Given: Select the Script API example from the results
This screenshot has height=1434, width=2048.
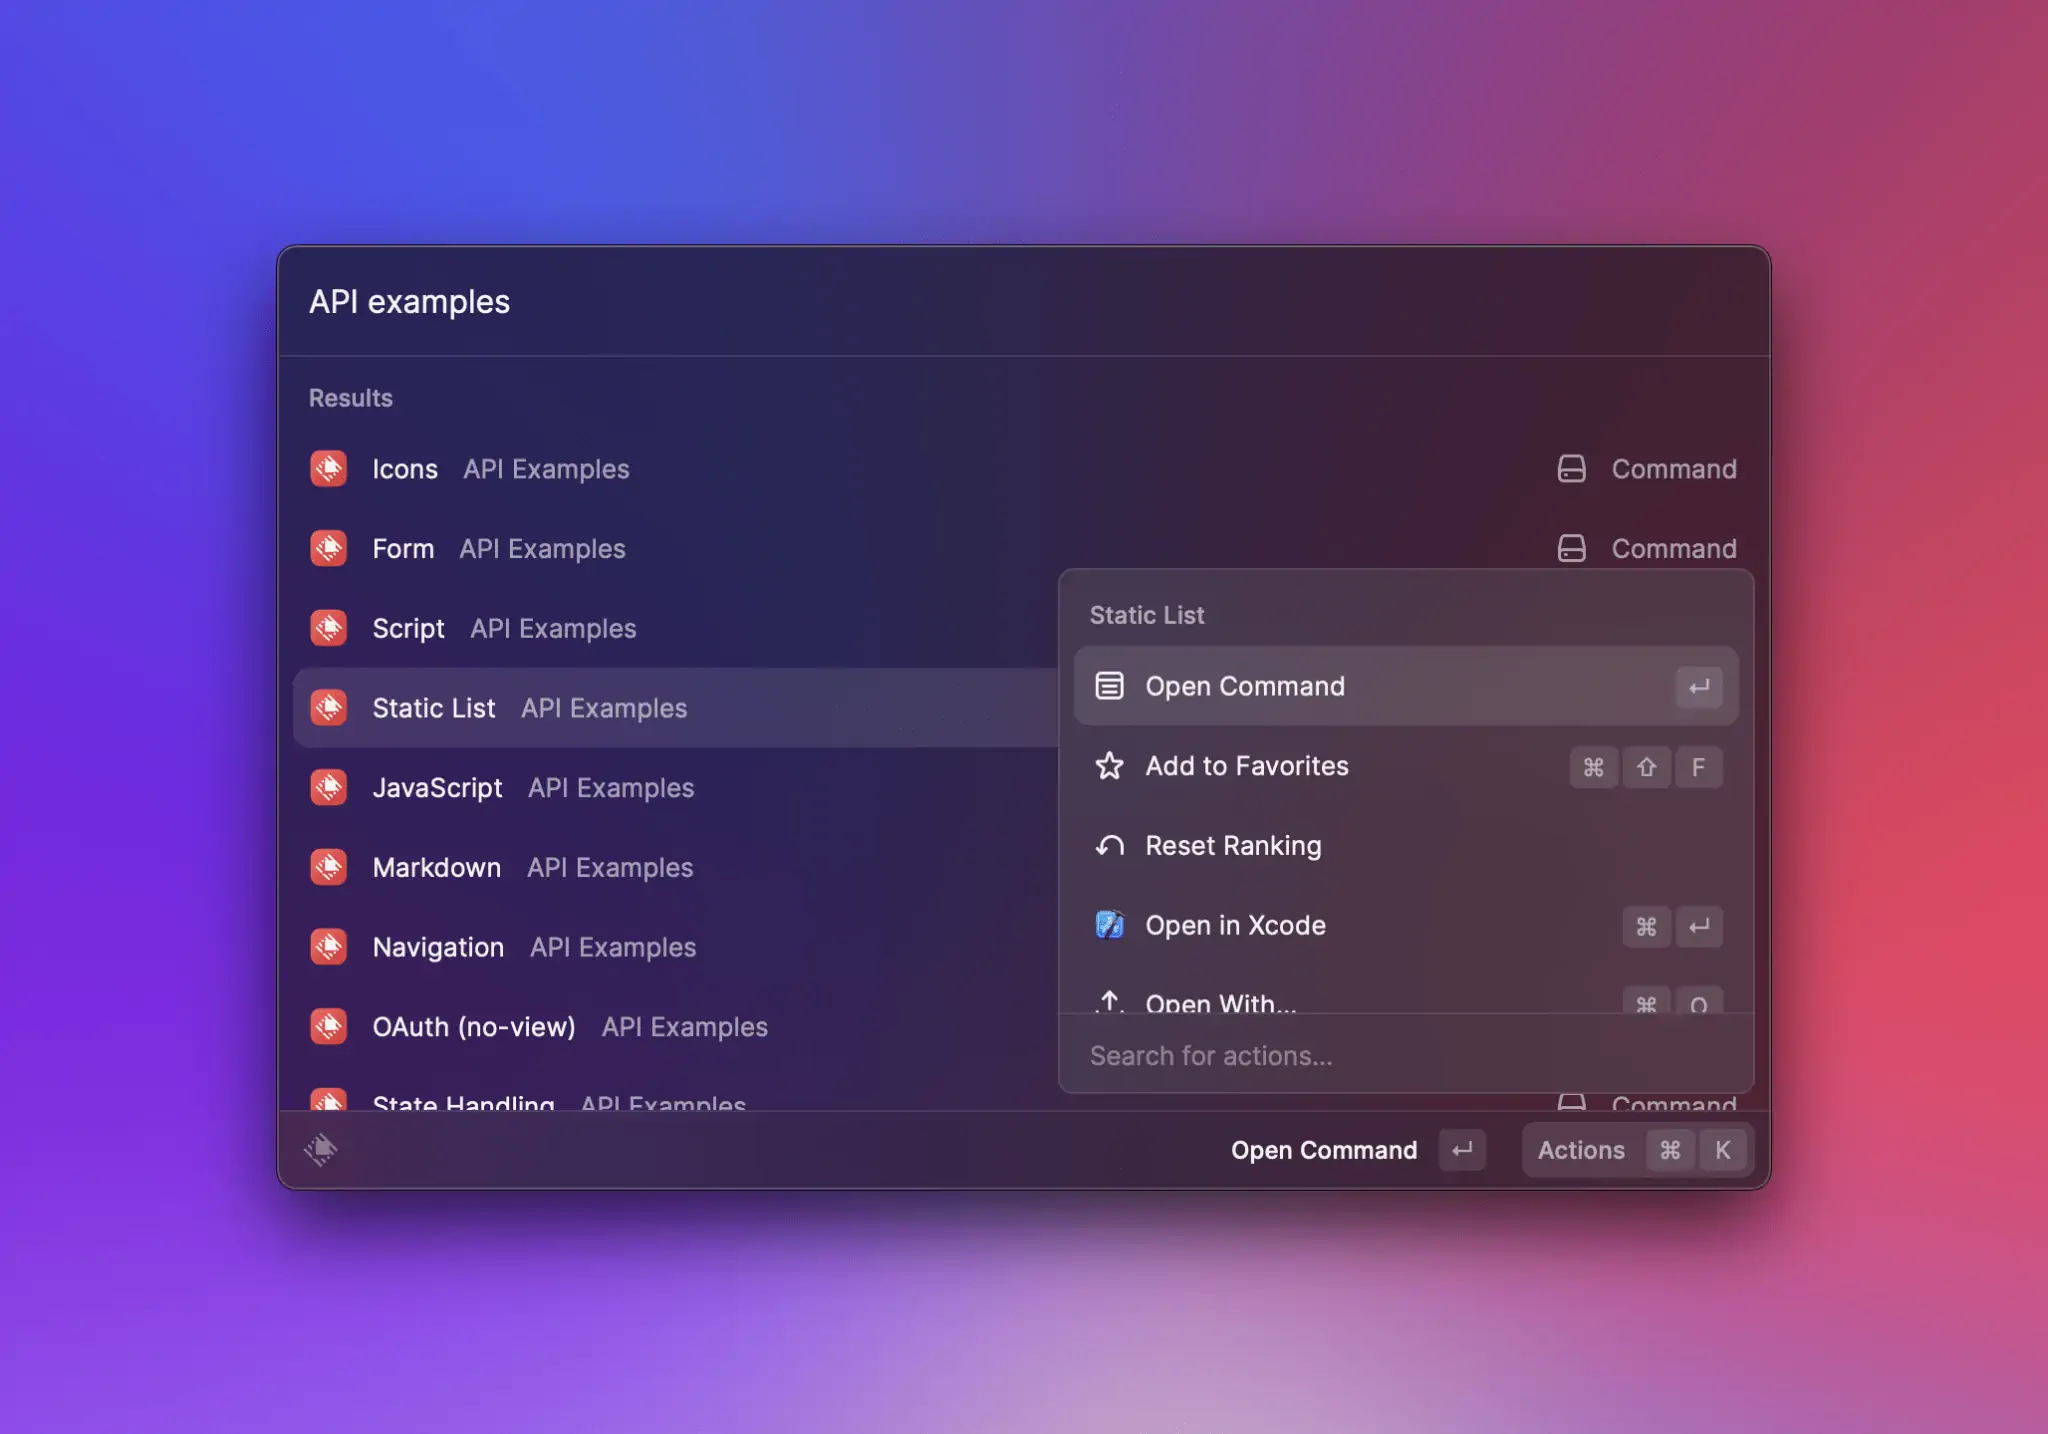Looking at the screenshot, I should tap(408, 628).
